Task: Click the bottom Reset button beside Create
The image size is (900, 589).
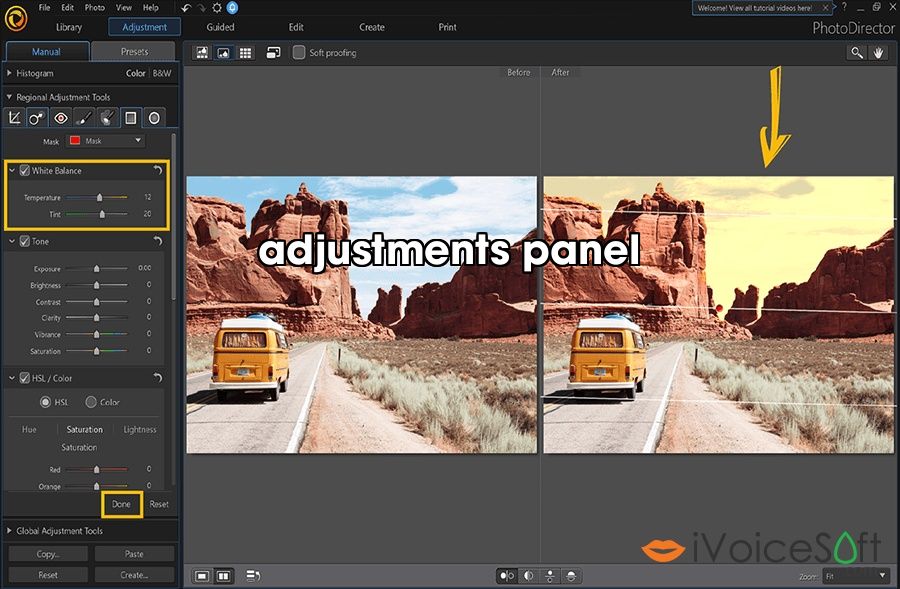Action: point(48,575)
